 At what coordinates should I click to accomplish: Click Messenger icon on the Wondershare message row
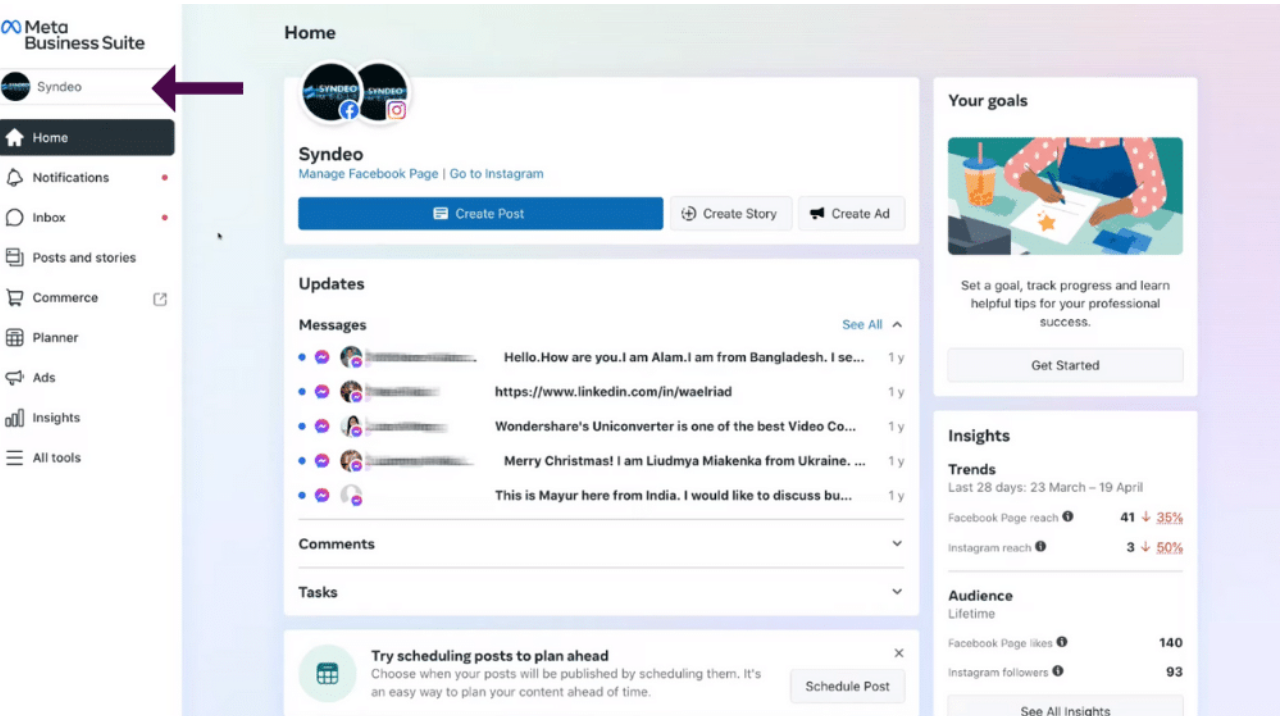click(322, 426)
